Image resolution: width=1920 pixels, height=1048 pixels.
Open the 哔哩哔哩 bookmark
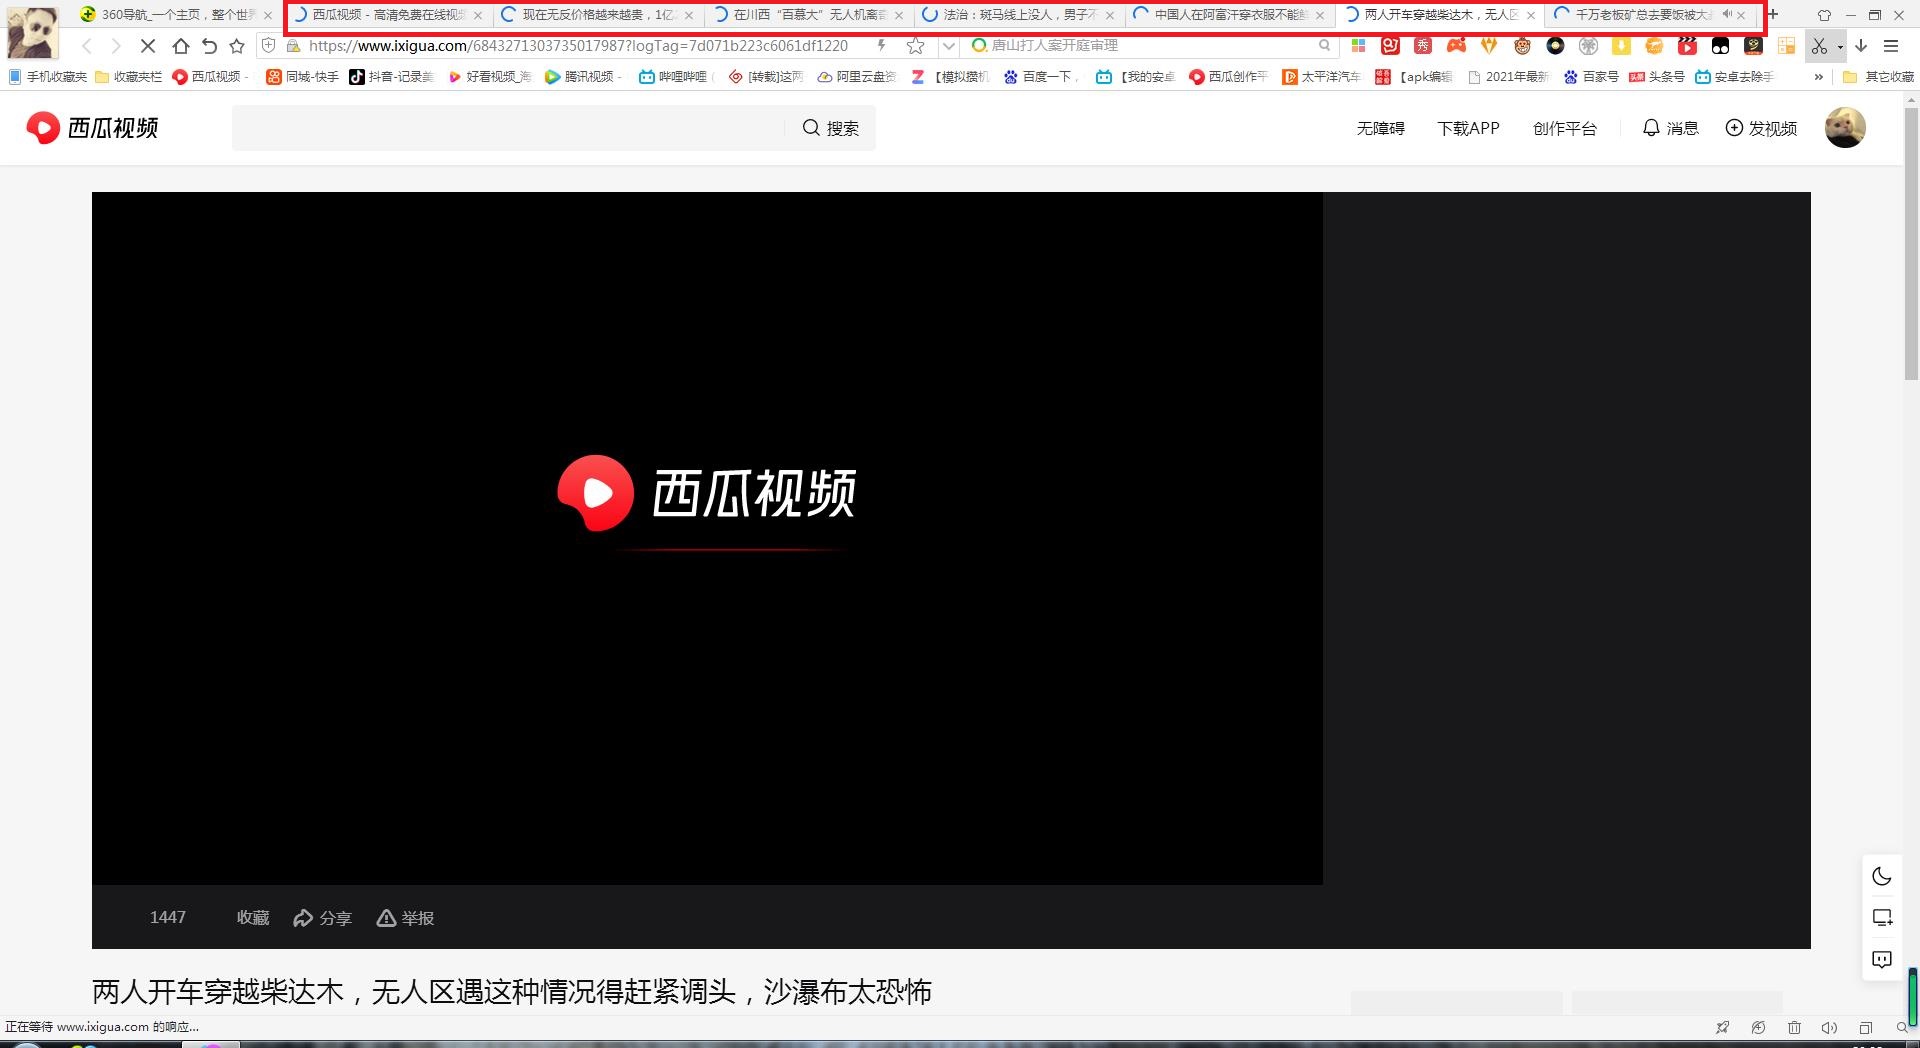click(674, 77)
